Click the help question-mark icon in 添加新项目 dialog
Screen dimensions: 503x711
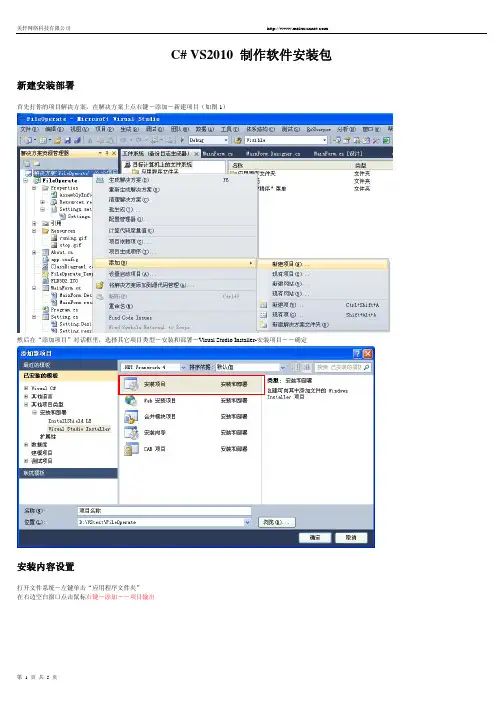pos(357,353)
